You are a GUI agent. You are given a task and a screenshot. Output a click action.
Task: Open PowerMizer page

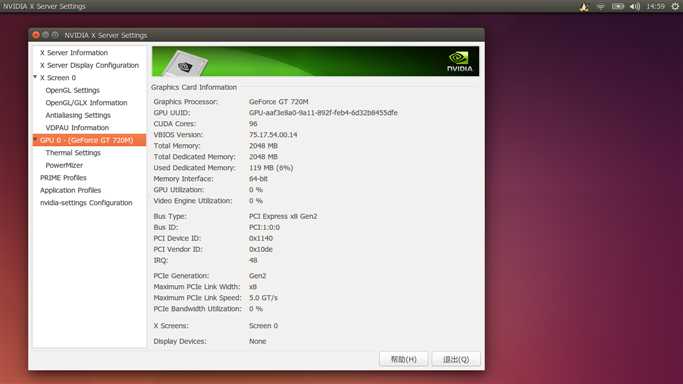pos(64,165)
